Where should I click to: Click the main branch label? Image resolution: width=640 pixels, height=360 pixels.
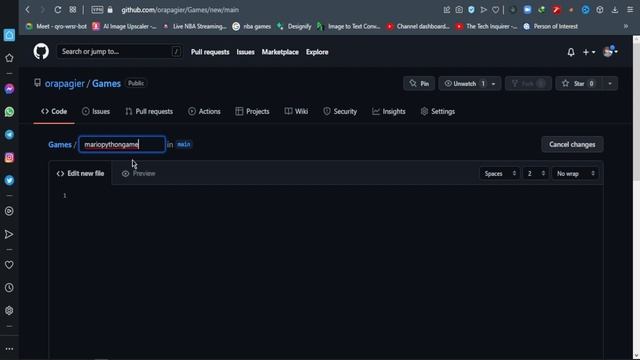point(184,144)
